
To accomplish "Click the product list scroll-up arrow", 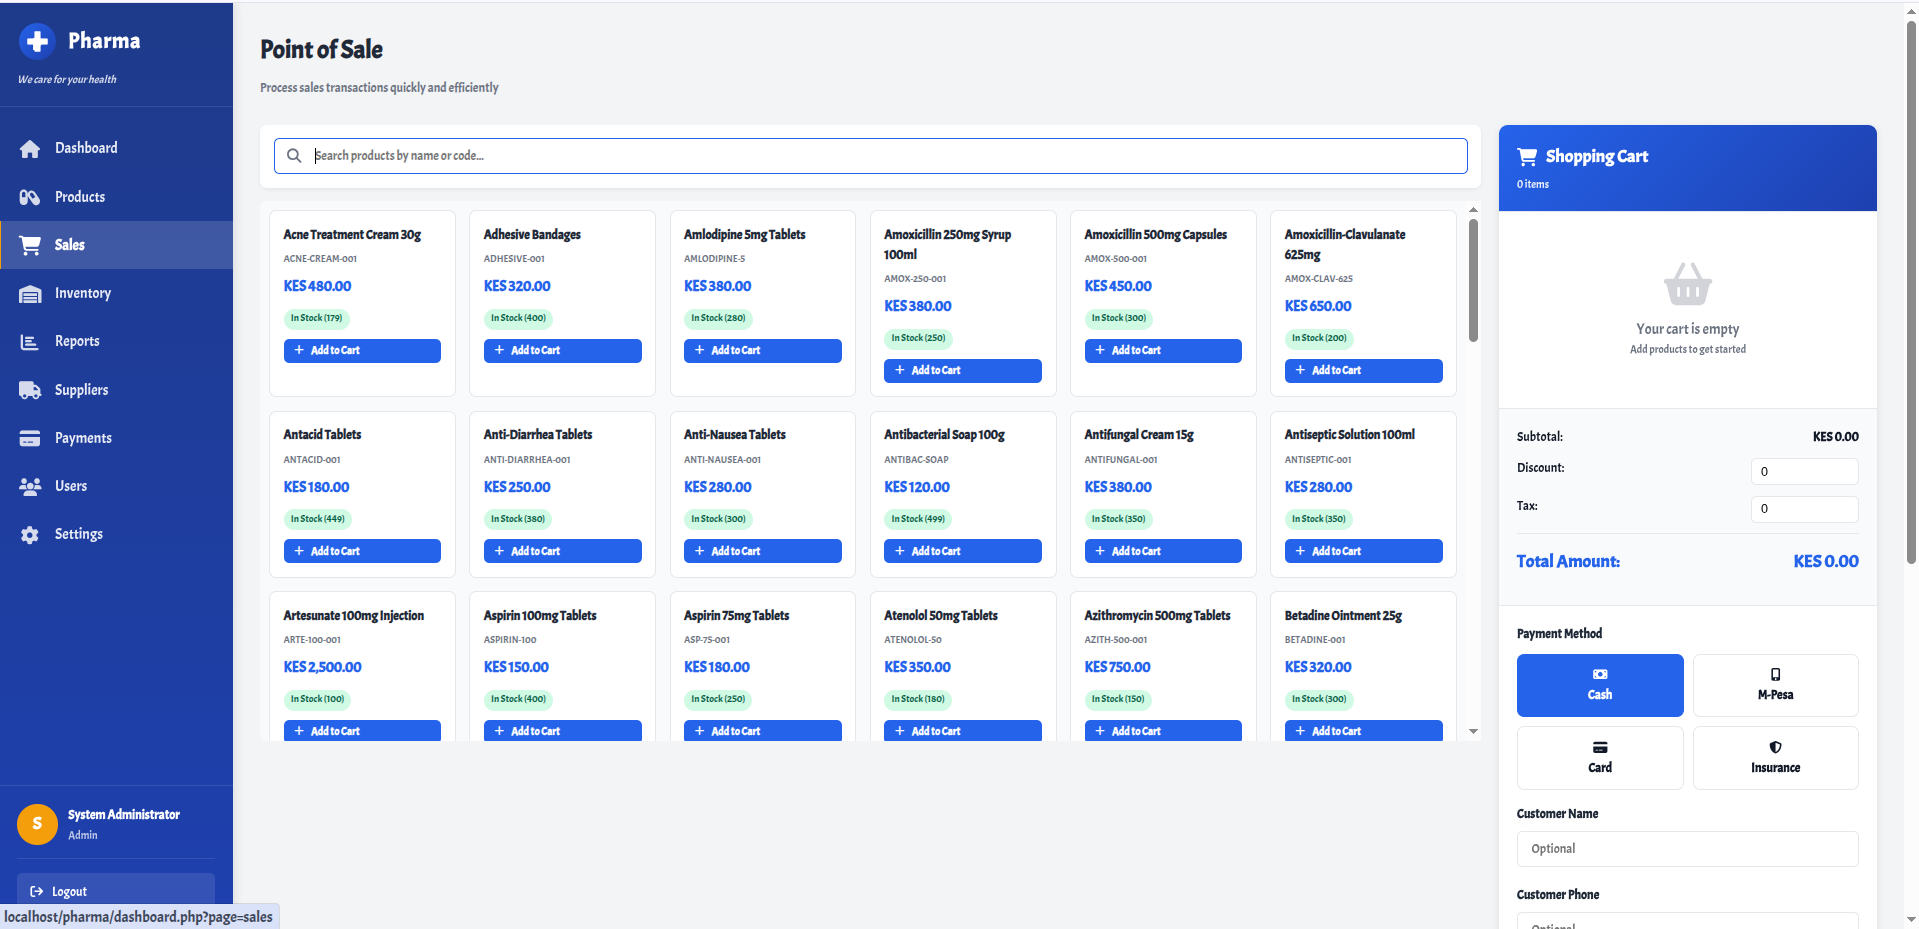I will 1473,210.
